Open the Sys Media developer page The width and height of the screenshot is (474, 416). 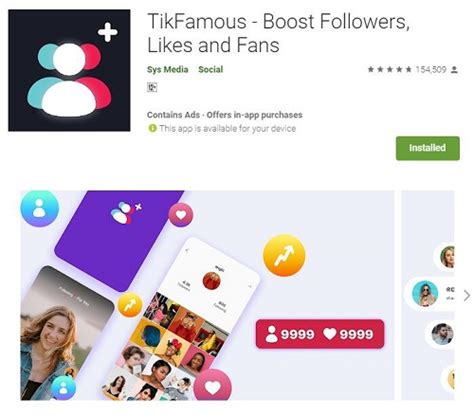point(168,69)
